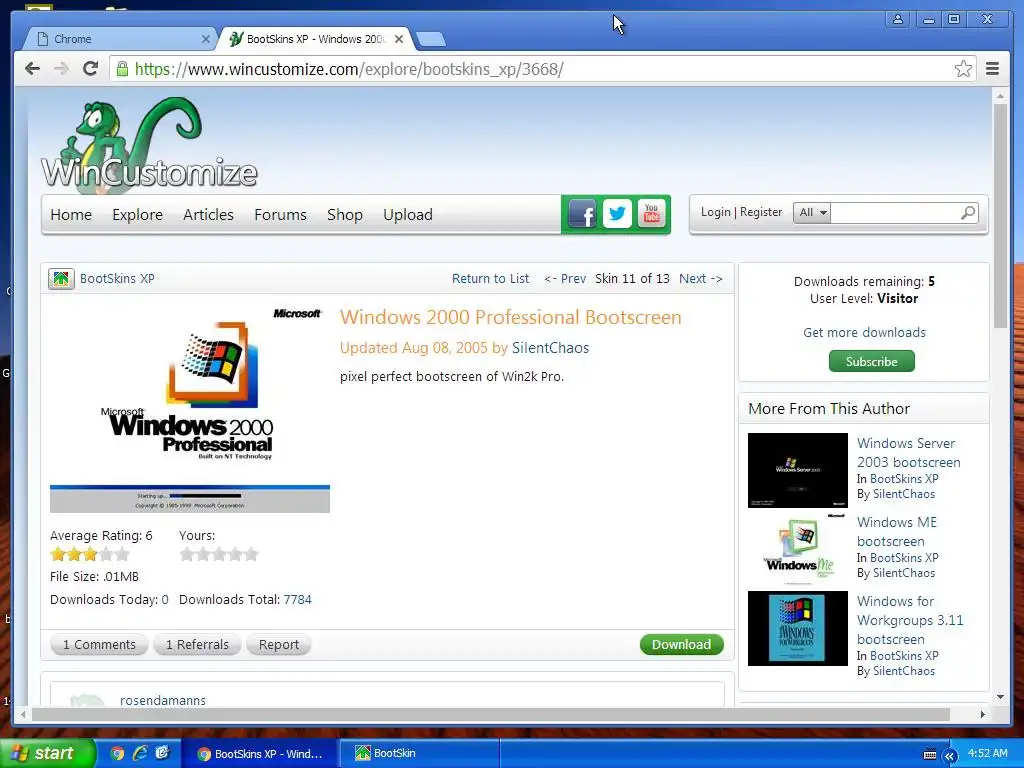Open the Forums menu item

(280, 214)
